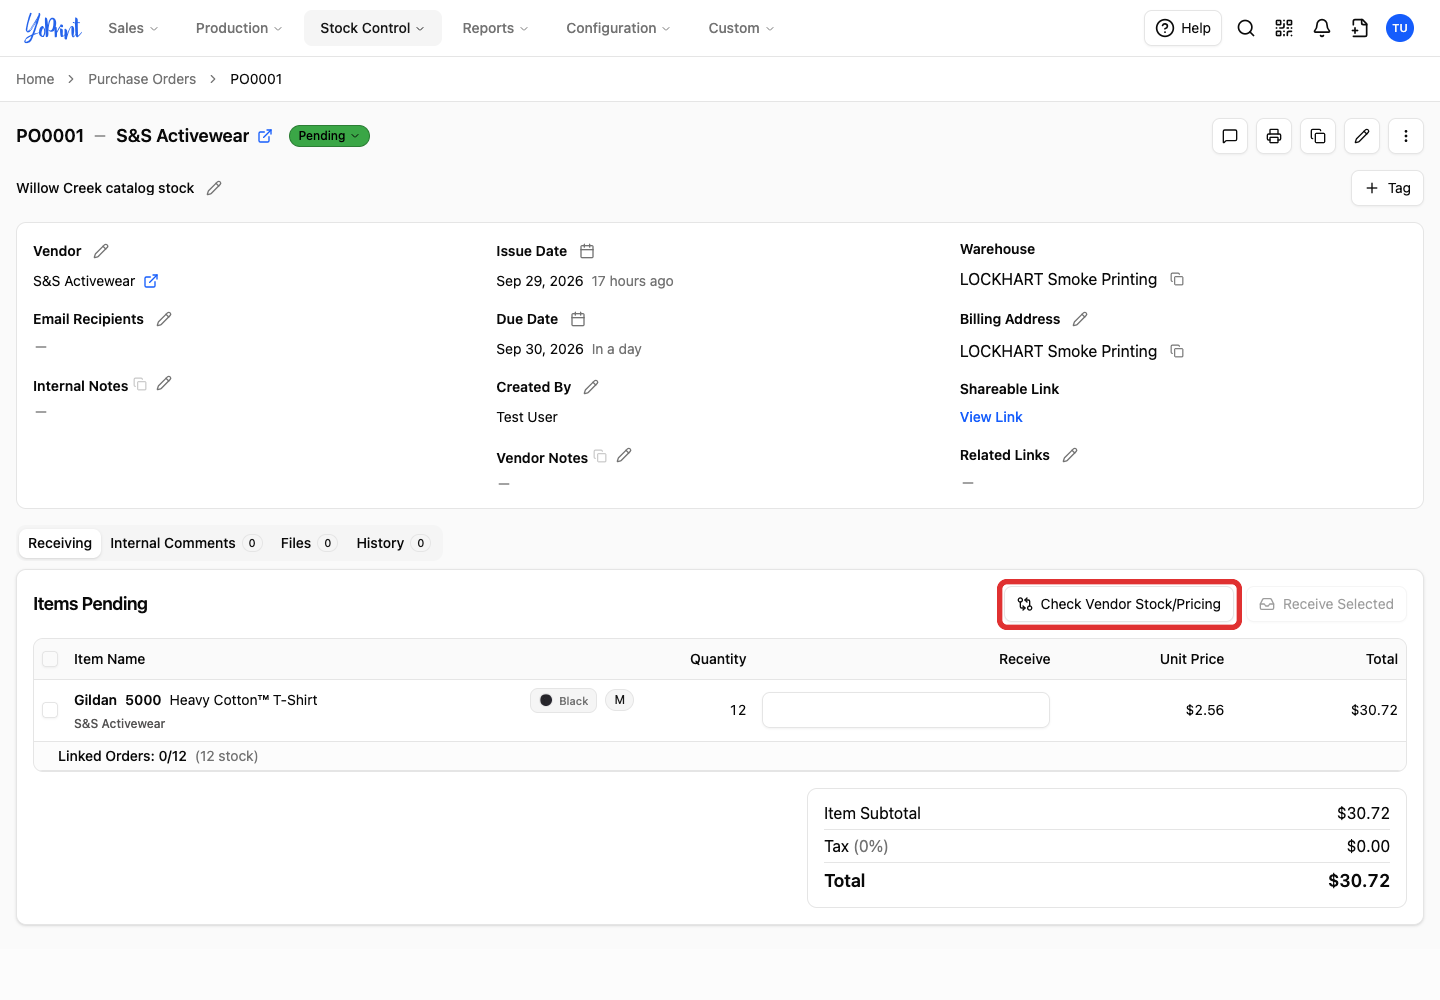This screenshot has width=1440, height=1000.
Task: View notifications bell icon
Action: [x=1322, y=28]
